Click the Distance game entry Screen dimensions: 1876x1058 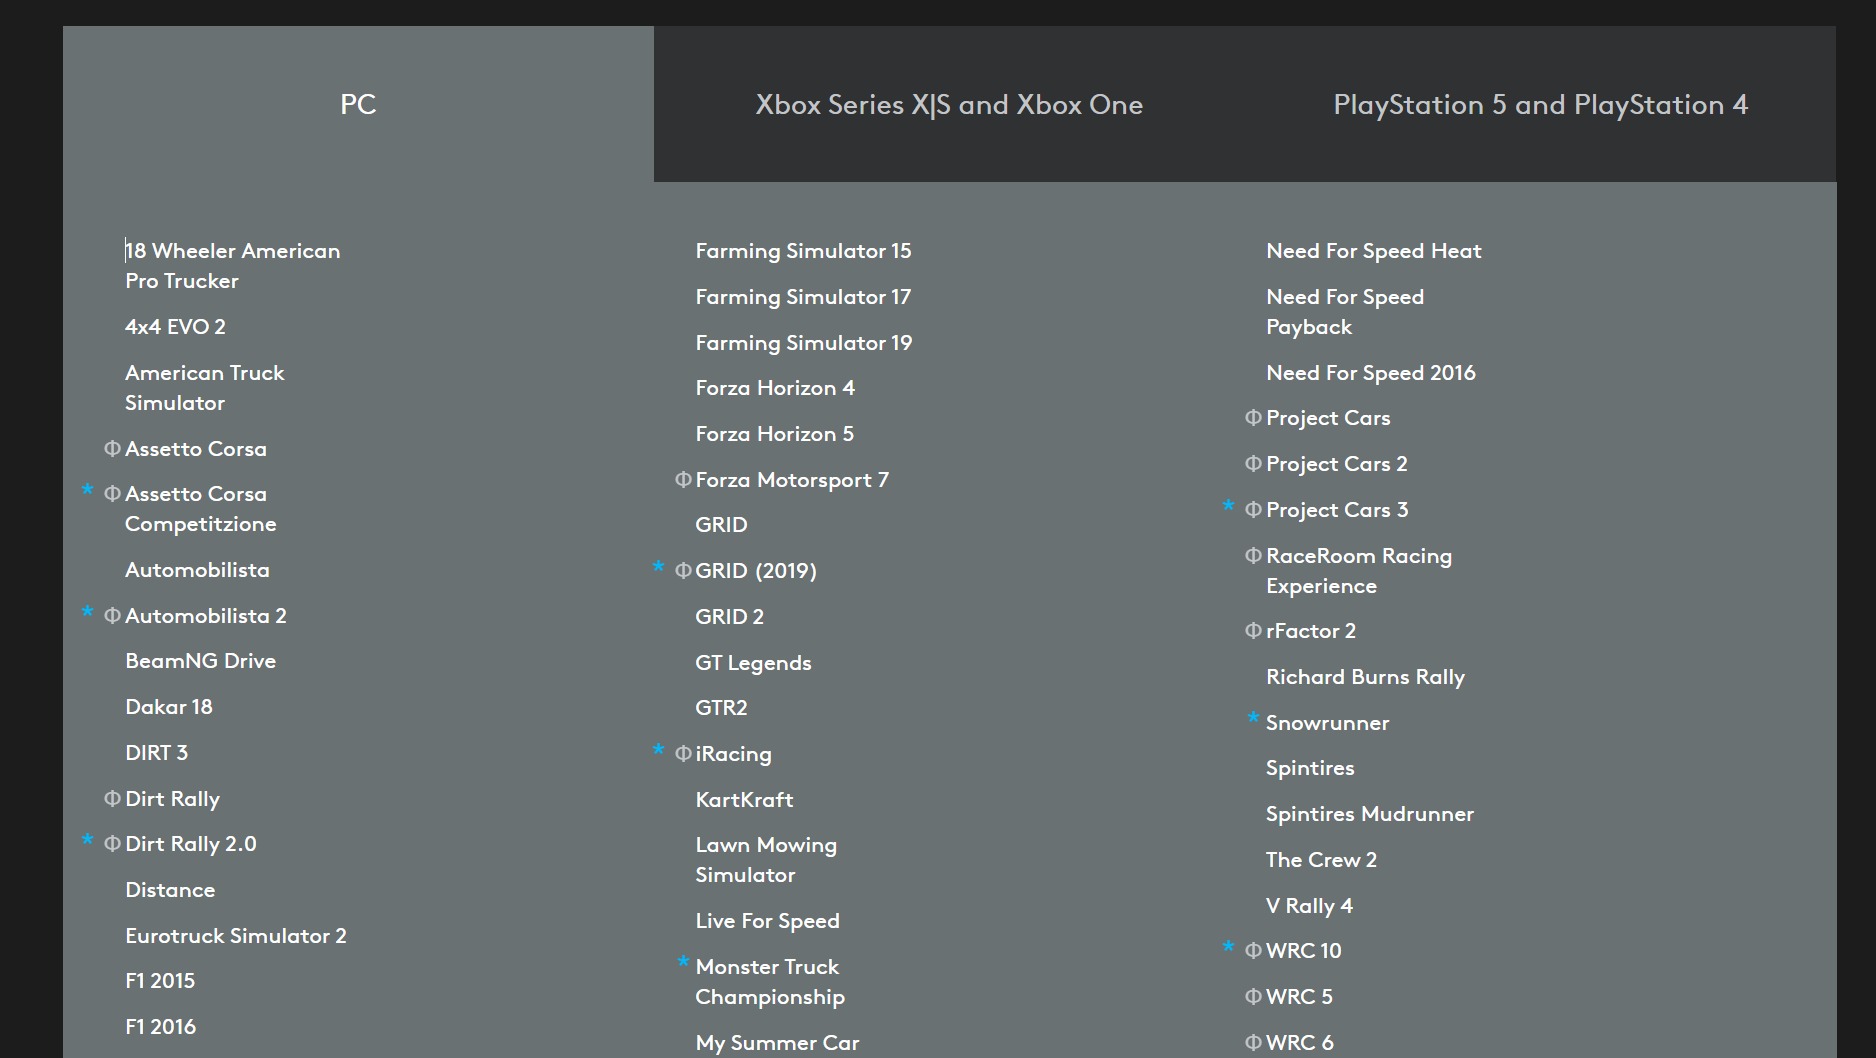click(x=170, y=890)
